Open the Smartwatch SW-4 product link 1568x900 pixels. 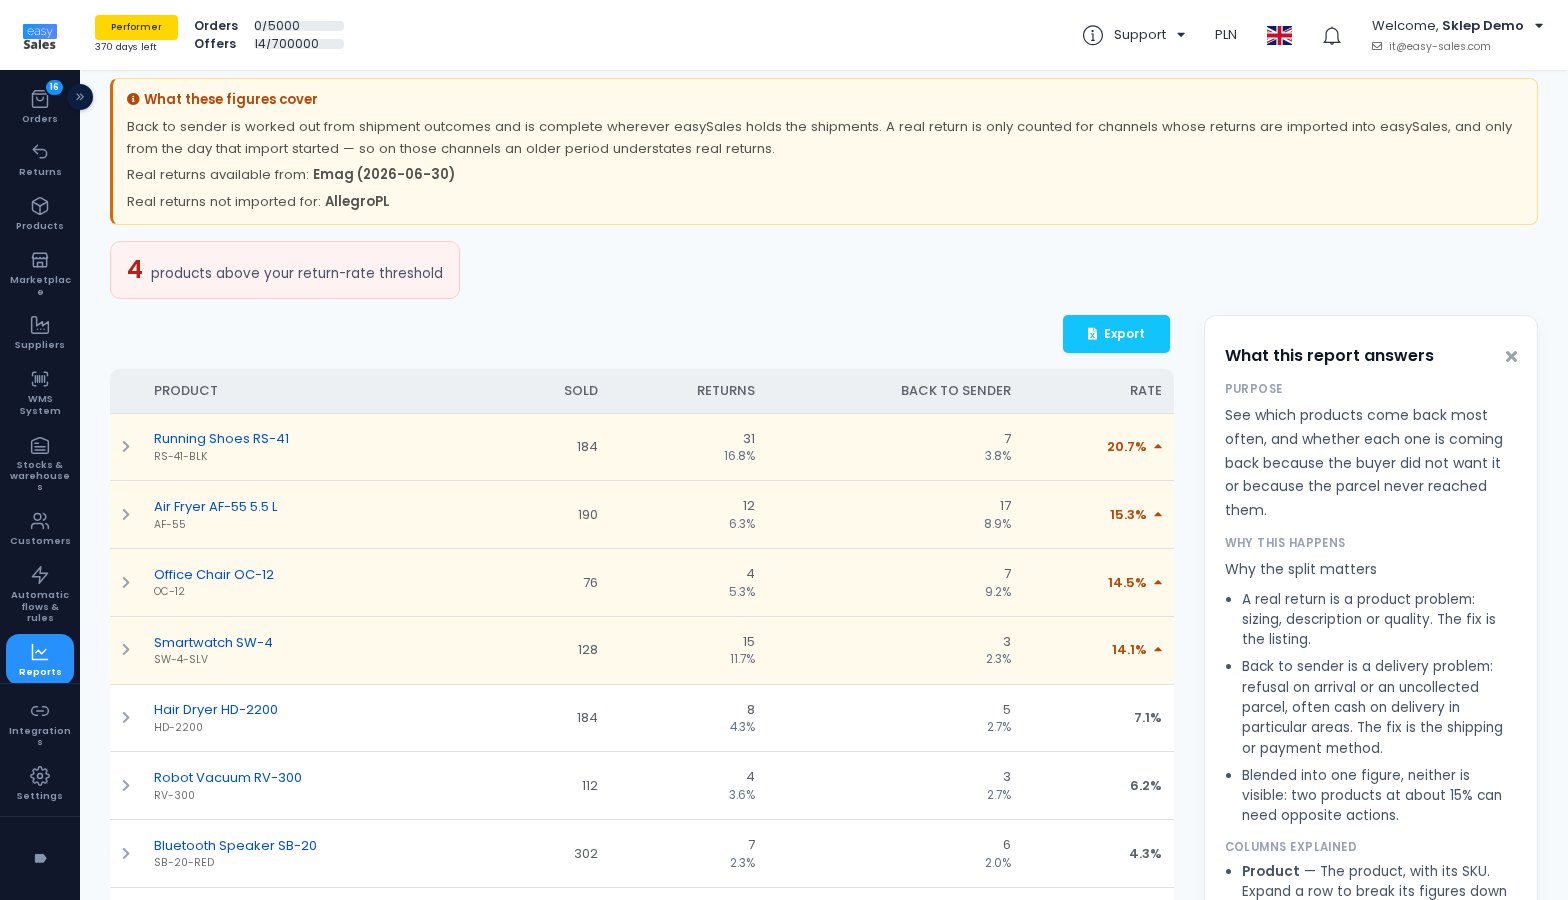213,643
